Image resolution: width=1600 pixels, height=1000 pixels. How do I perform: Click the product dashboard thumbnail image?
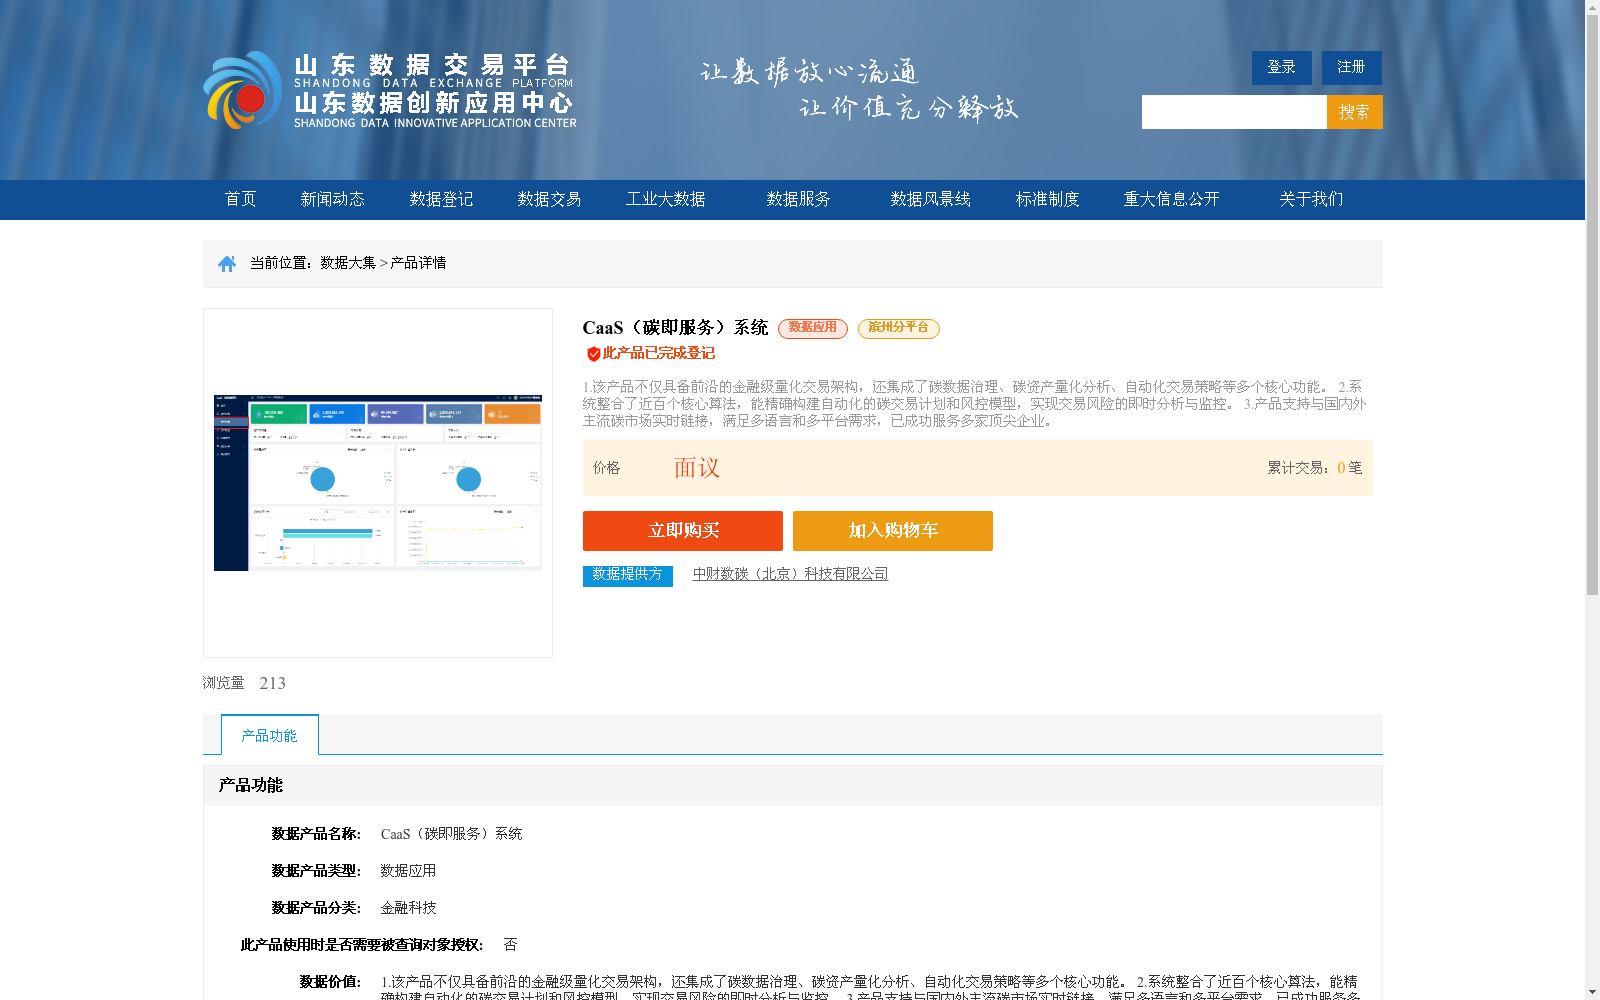[378, 483]
